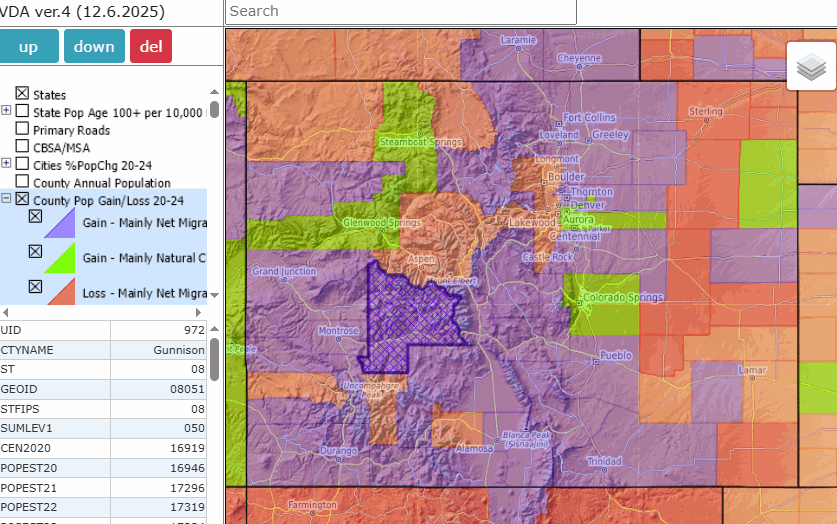837x524 pixels.
Task: Expand the State Pop Age 100+ layer
Action: click(7, 111)
